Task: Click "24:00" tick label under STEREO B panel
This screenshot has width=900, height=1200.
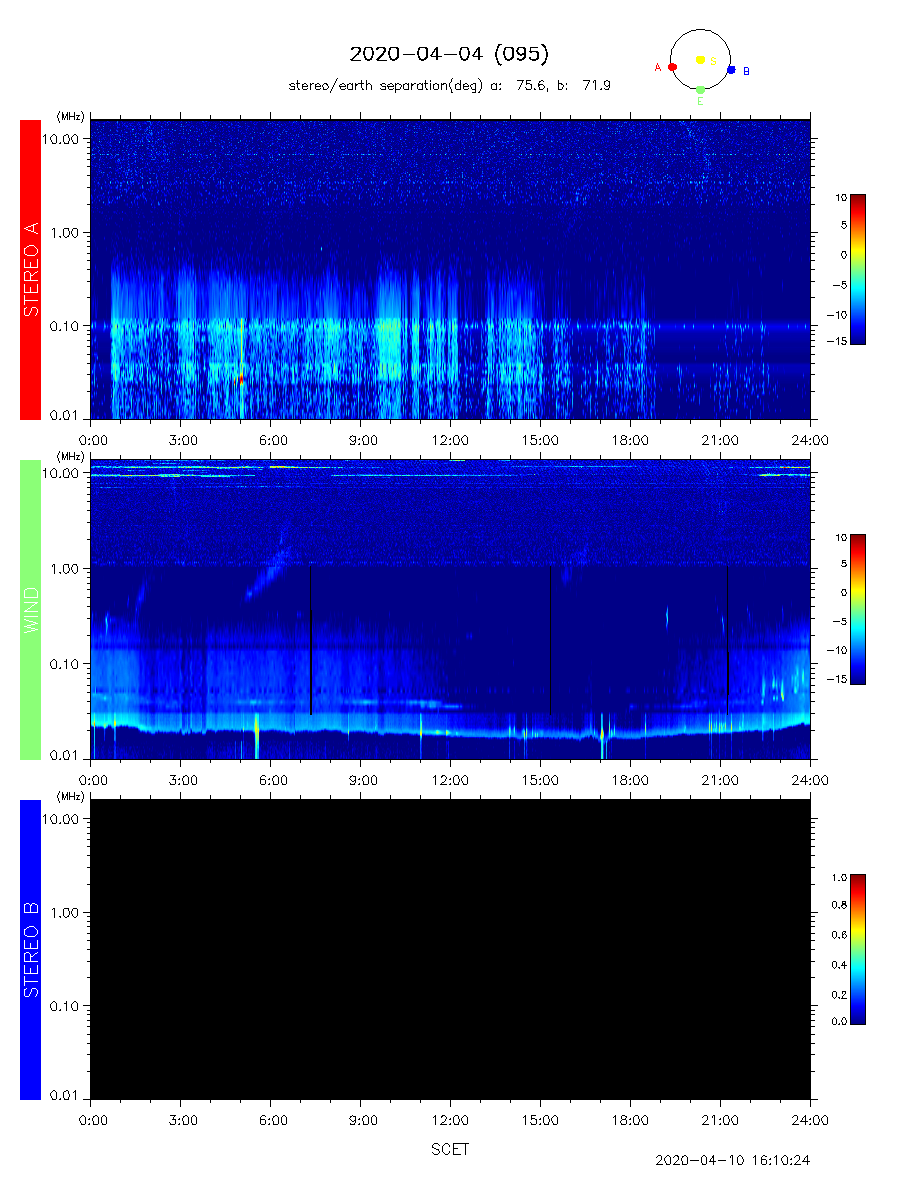Action: (x=809, y=1119)
